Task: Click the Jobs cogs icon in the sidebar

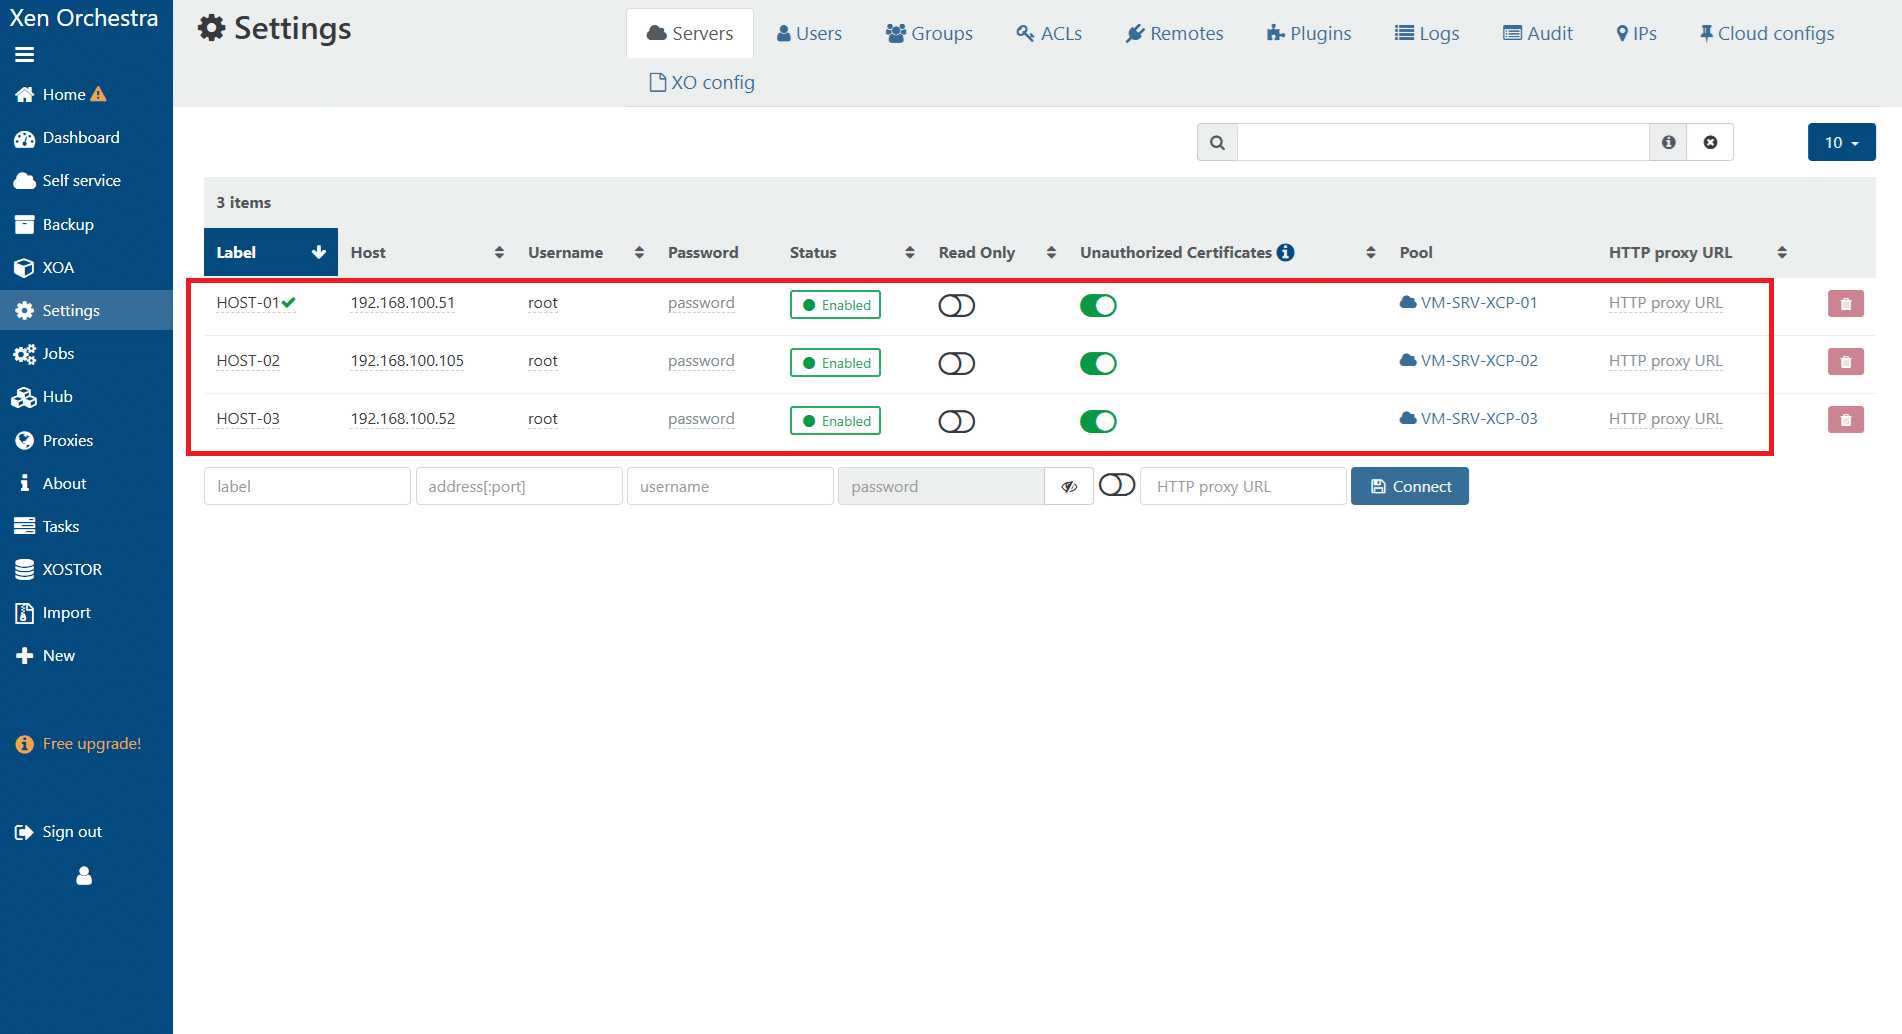Action: (x=25, y=354)
